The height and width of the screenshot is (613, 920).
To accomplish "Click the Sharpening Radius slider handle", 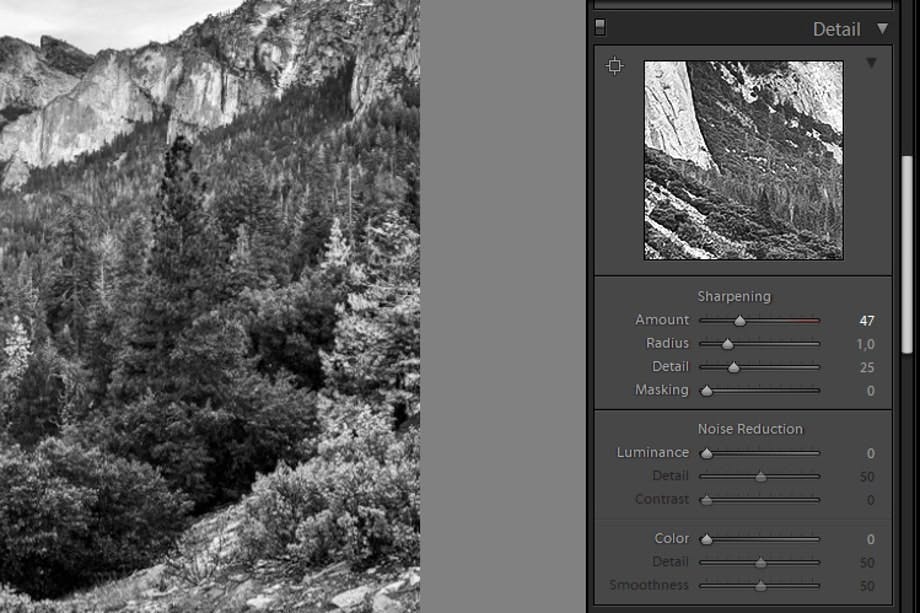I will tap(728, 344).
